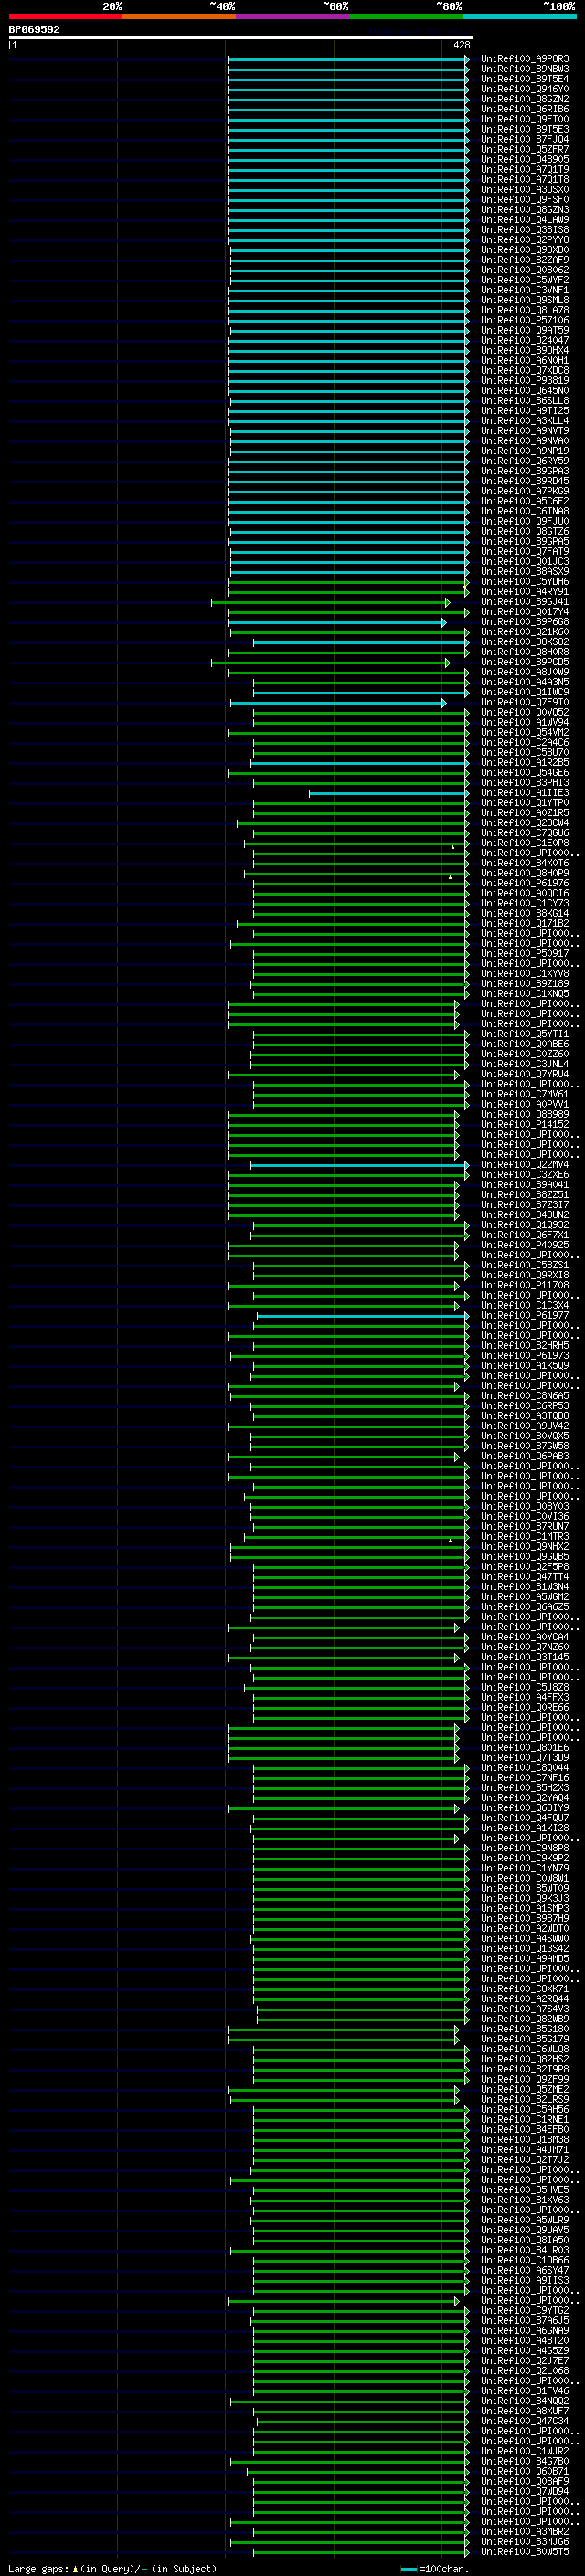The width and height of the screenshot is (585, 2576).
Task: Open hit UniRef100_C5YDH6
Action: (524, 582)
